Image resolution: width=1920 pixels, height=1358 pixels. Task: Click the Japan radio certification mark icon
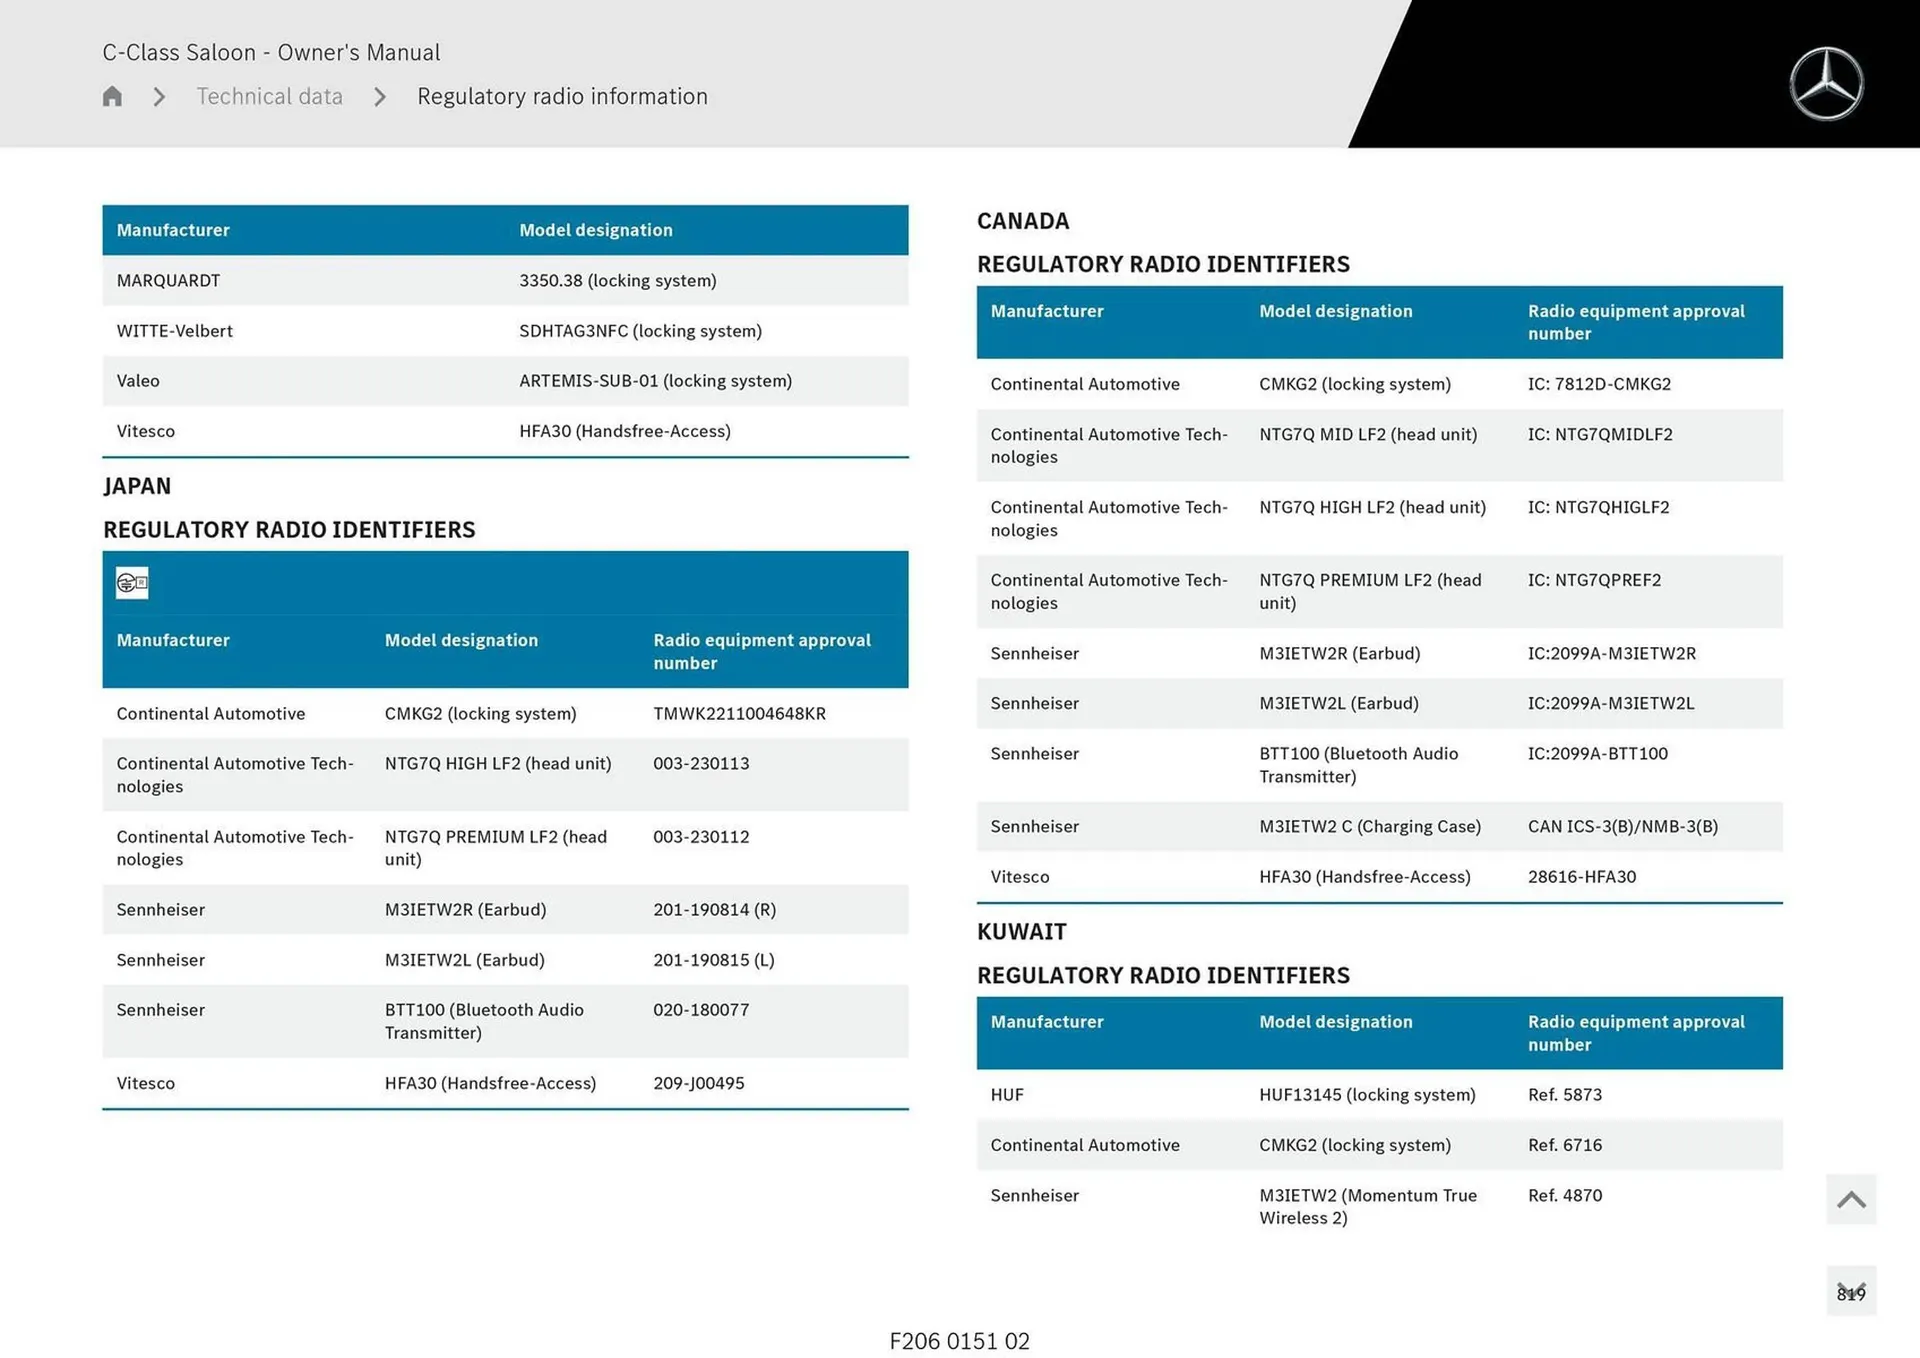(x=132, y=583)
